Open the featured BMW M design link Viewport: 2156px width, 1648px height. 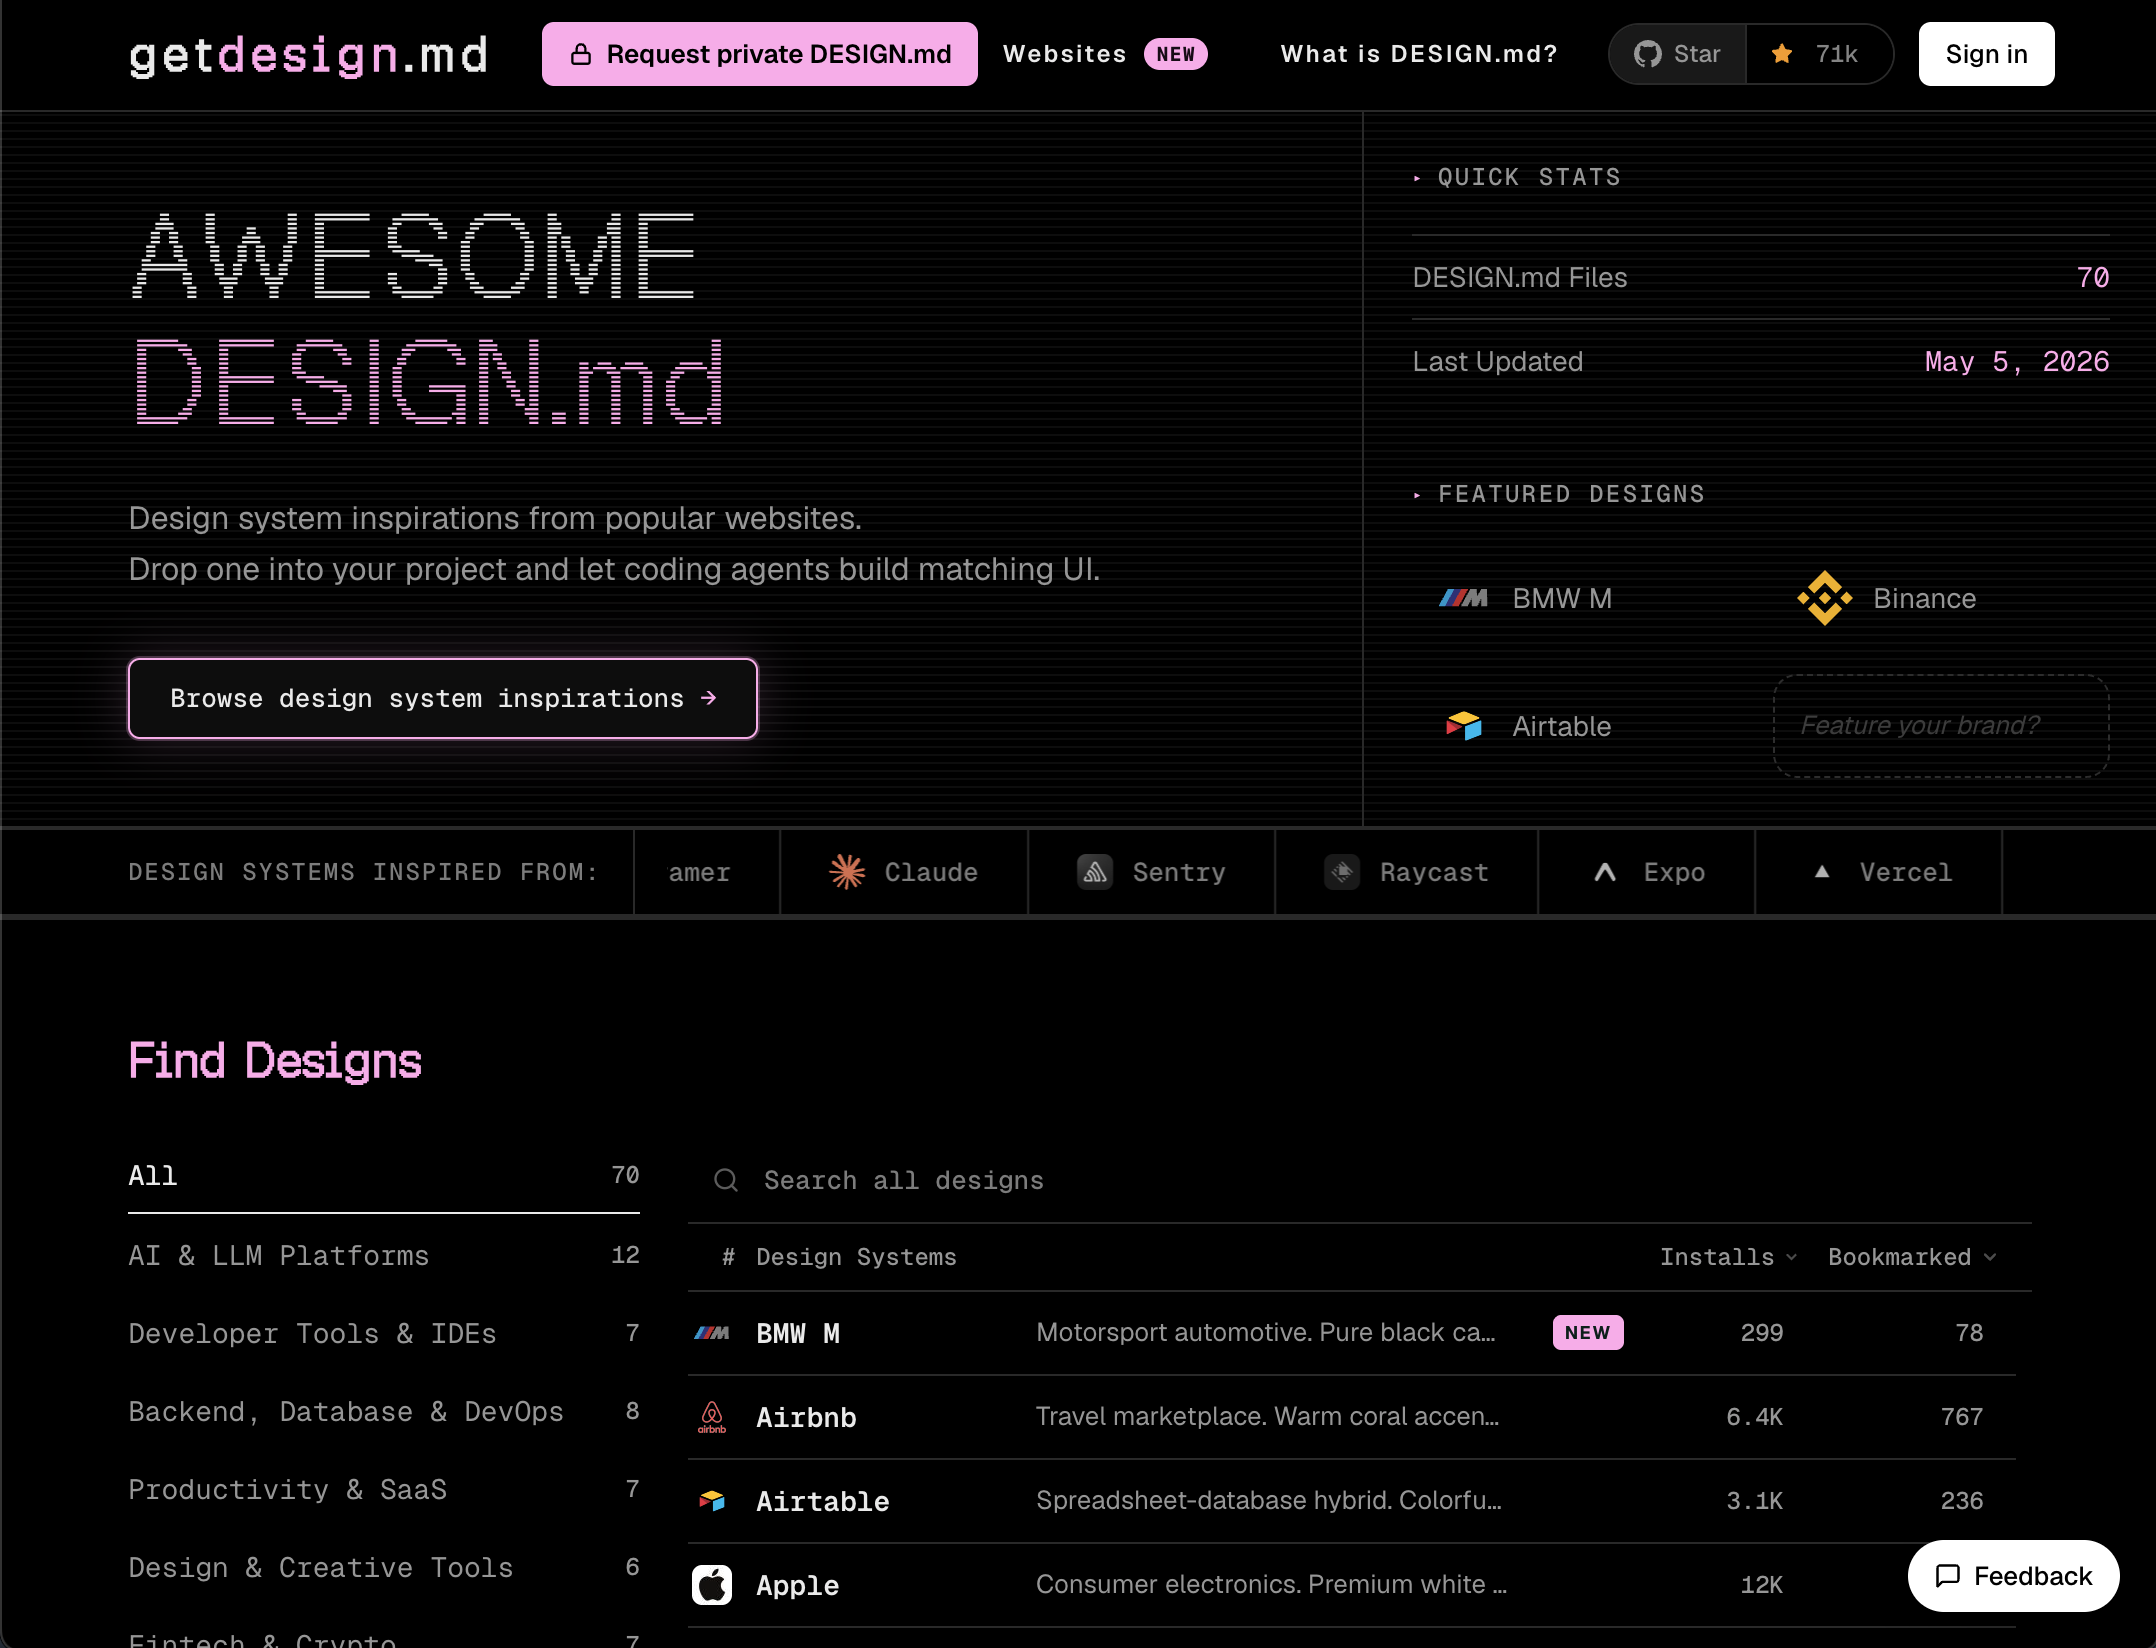coord(1562,598)
